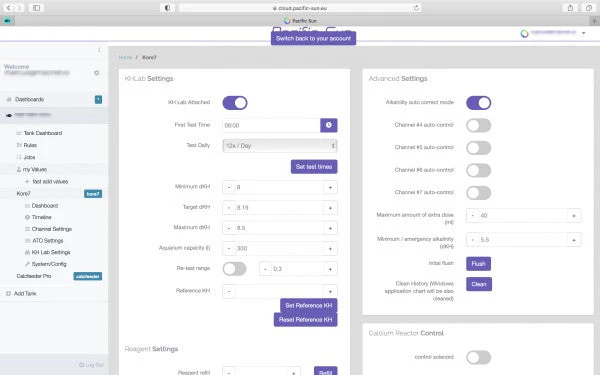Click the gear icon beside Welcome
Screen dimensions: 600x375
(96, 73)
